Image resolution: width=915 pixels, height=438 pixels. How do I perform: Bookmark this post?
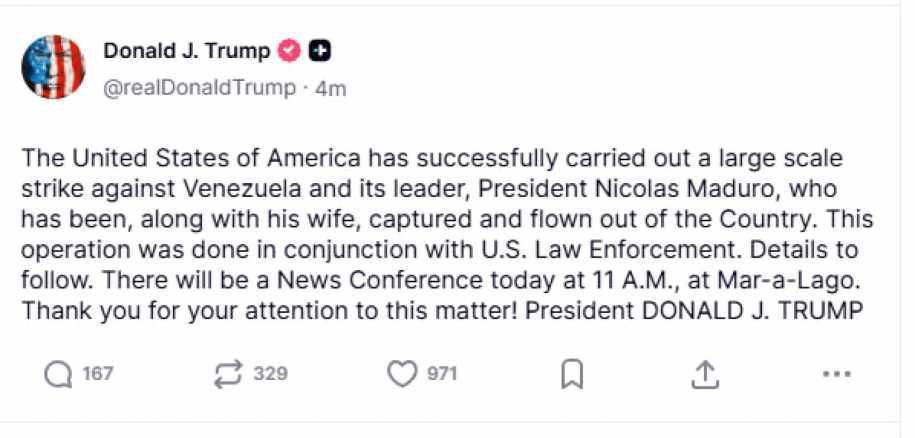click(572, 375)
